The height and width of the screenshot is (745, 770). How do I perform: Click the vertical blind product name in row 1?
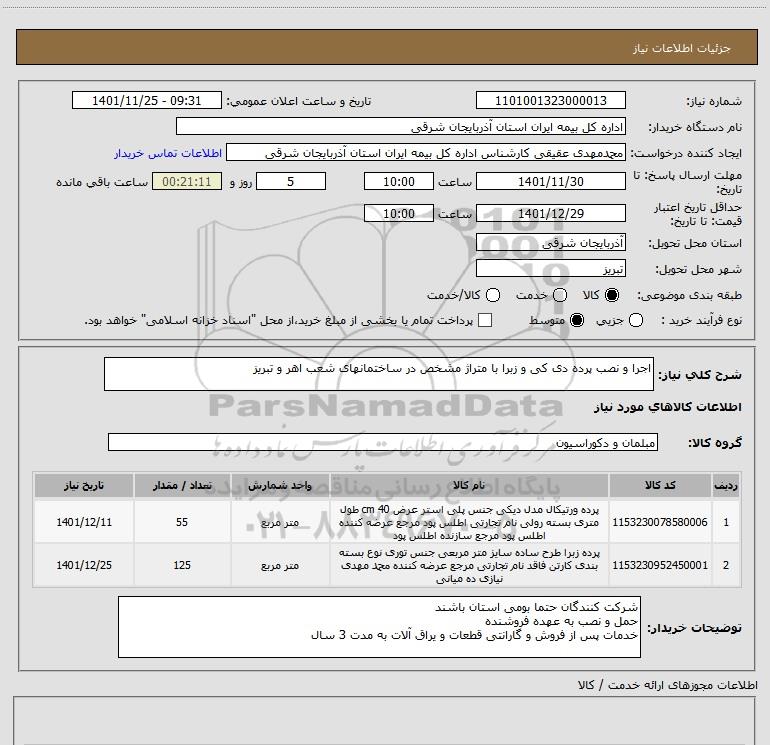click(469, 523)
